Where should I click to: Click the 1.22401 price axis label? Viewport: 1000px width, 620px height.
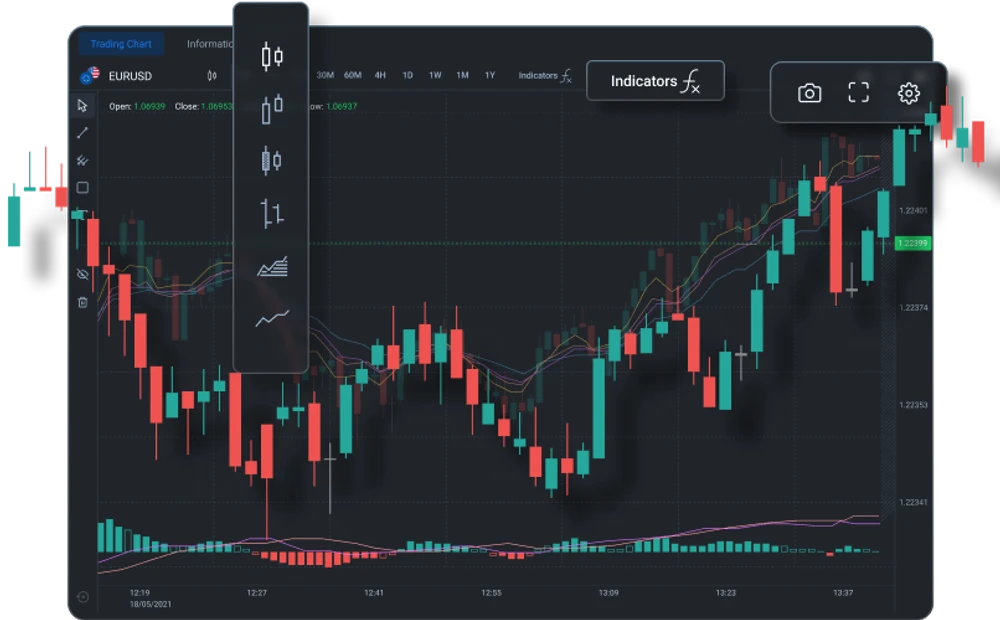click(x=913, y=210)
